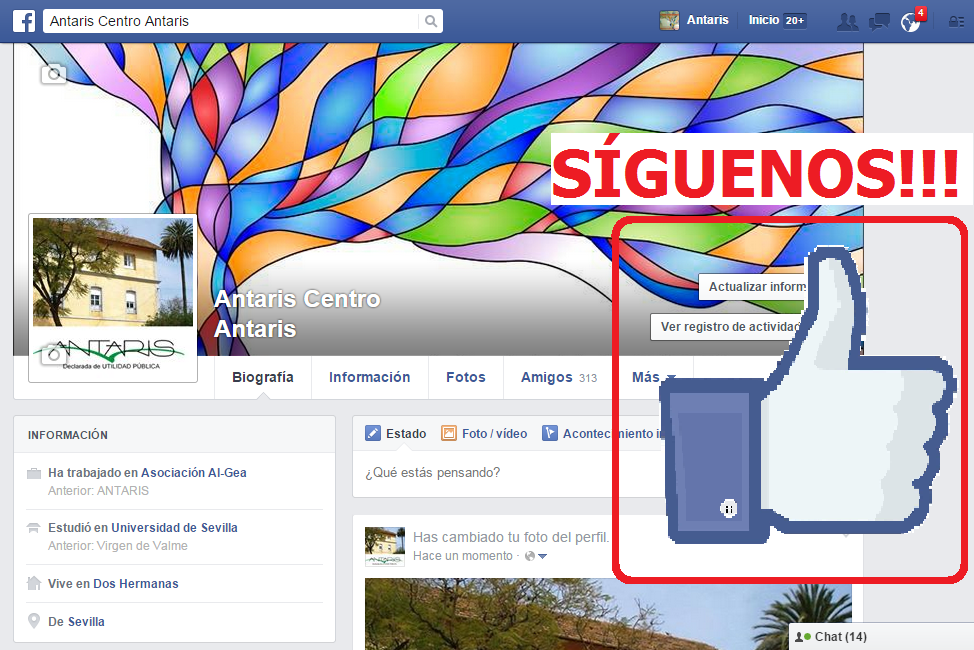The width and height of the screenshot is (974, 650).
Task: Click 'Anterior: ANTARIS' text
Action: [98, 491]
